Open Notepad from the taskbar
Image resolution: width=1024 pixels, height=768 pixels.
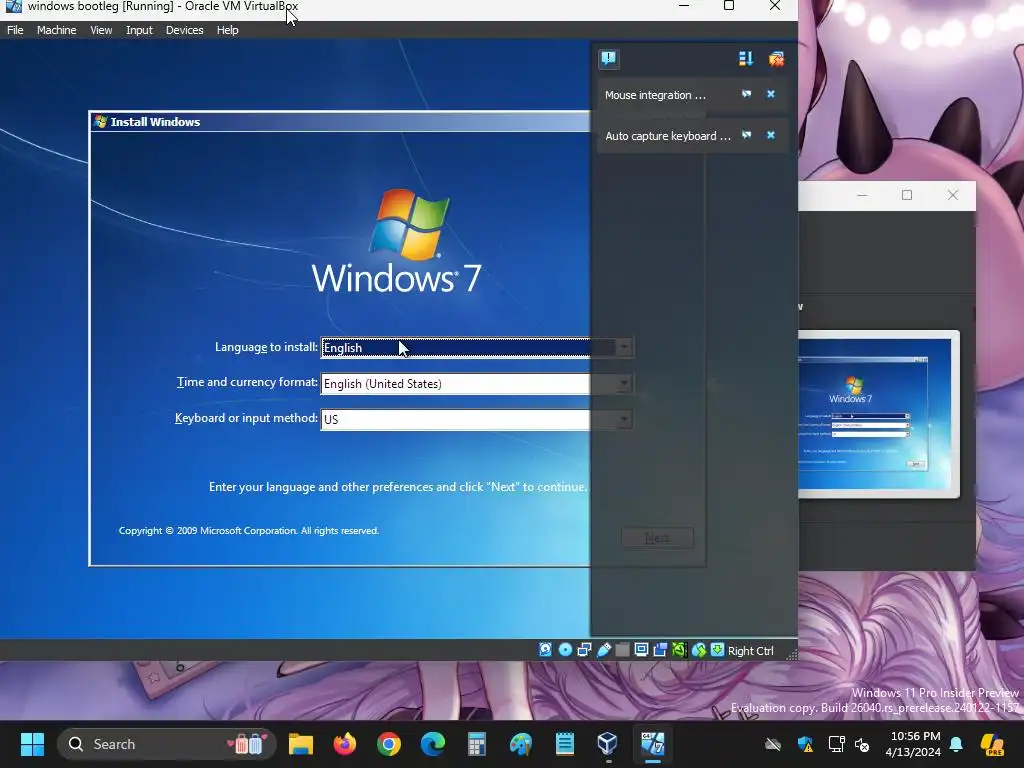pos(565,744)
